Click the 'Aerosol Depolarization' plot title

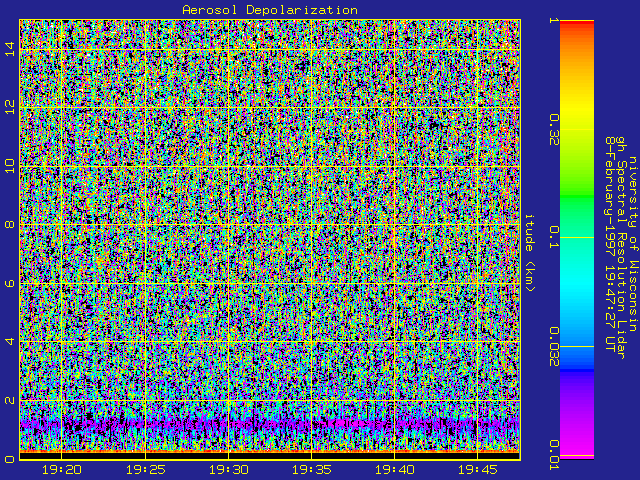[270, 10]
